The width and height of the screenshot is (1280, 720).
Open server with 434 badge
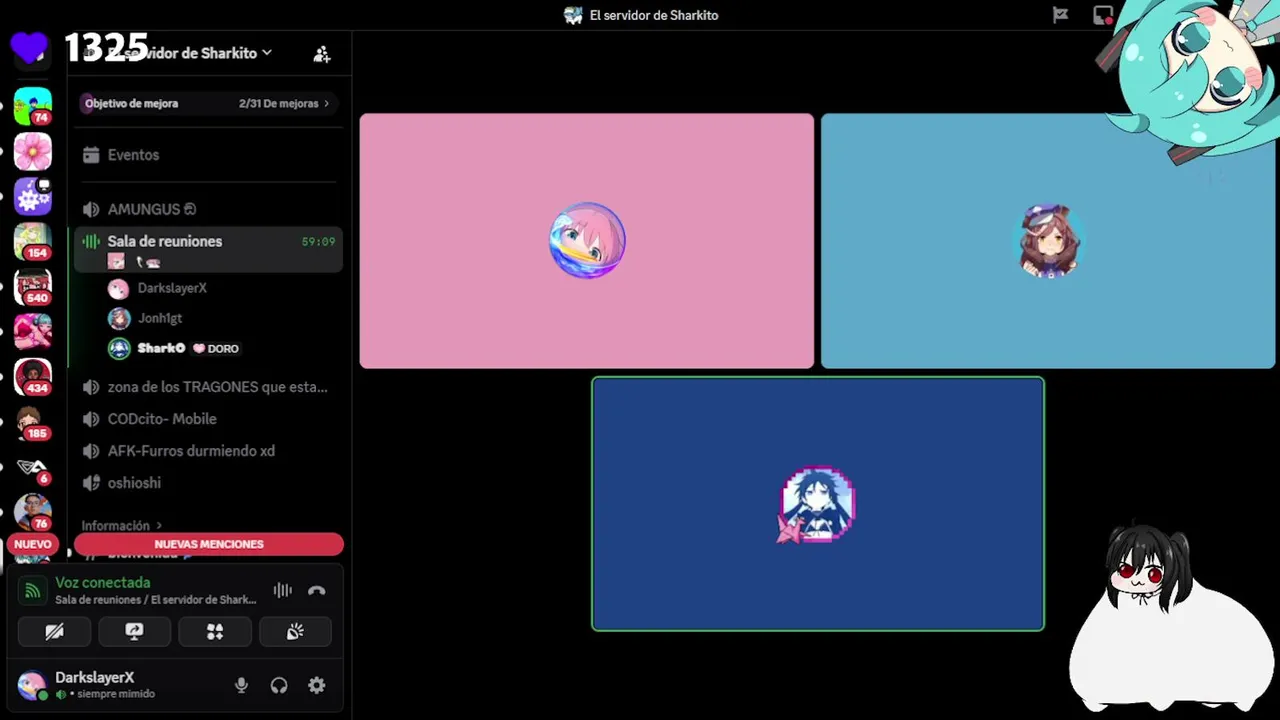point(33,378)
